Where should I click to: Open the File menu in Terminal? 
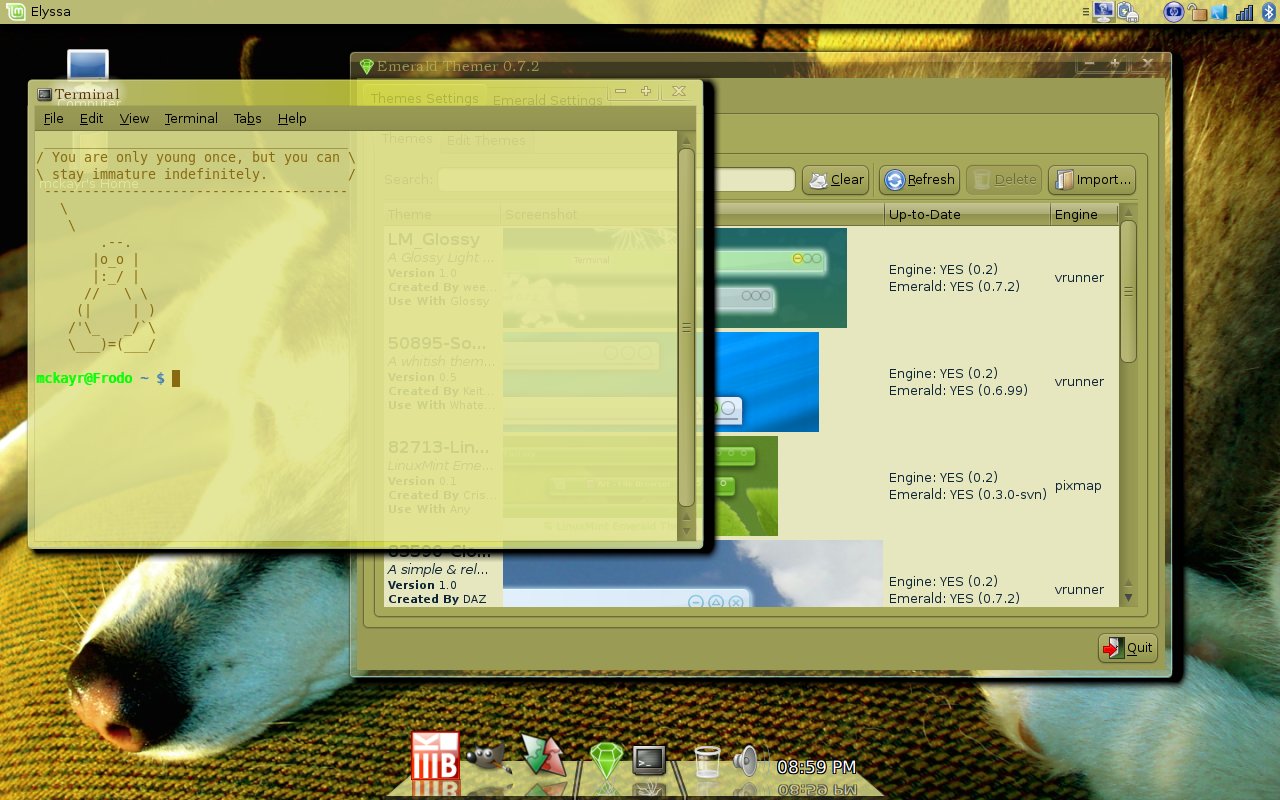click(x=54, y=118)
